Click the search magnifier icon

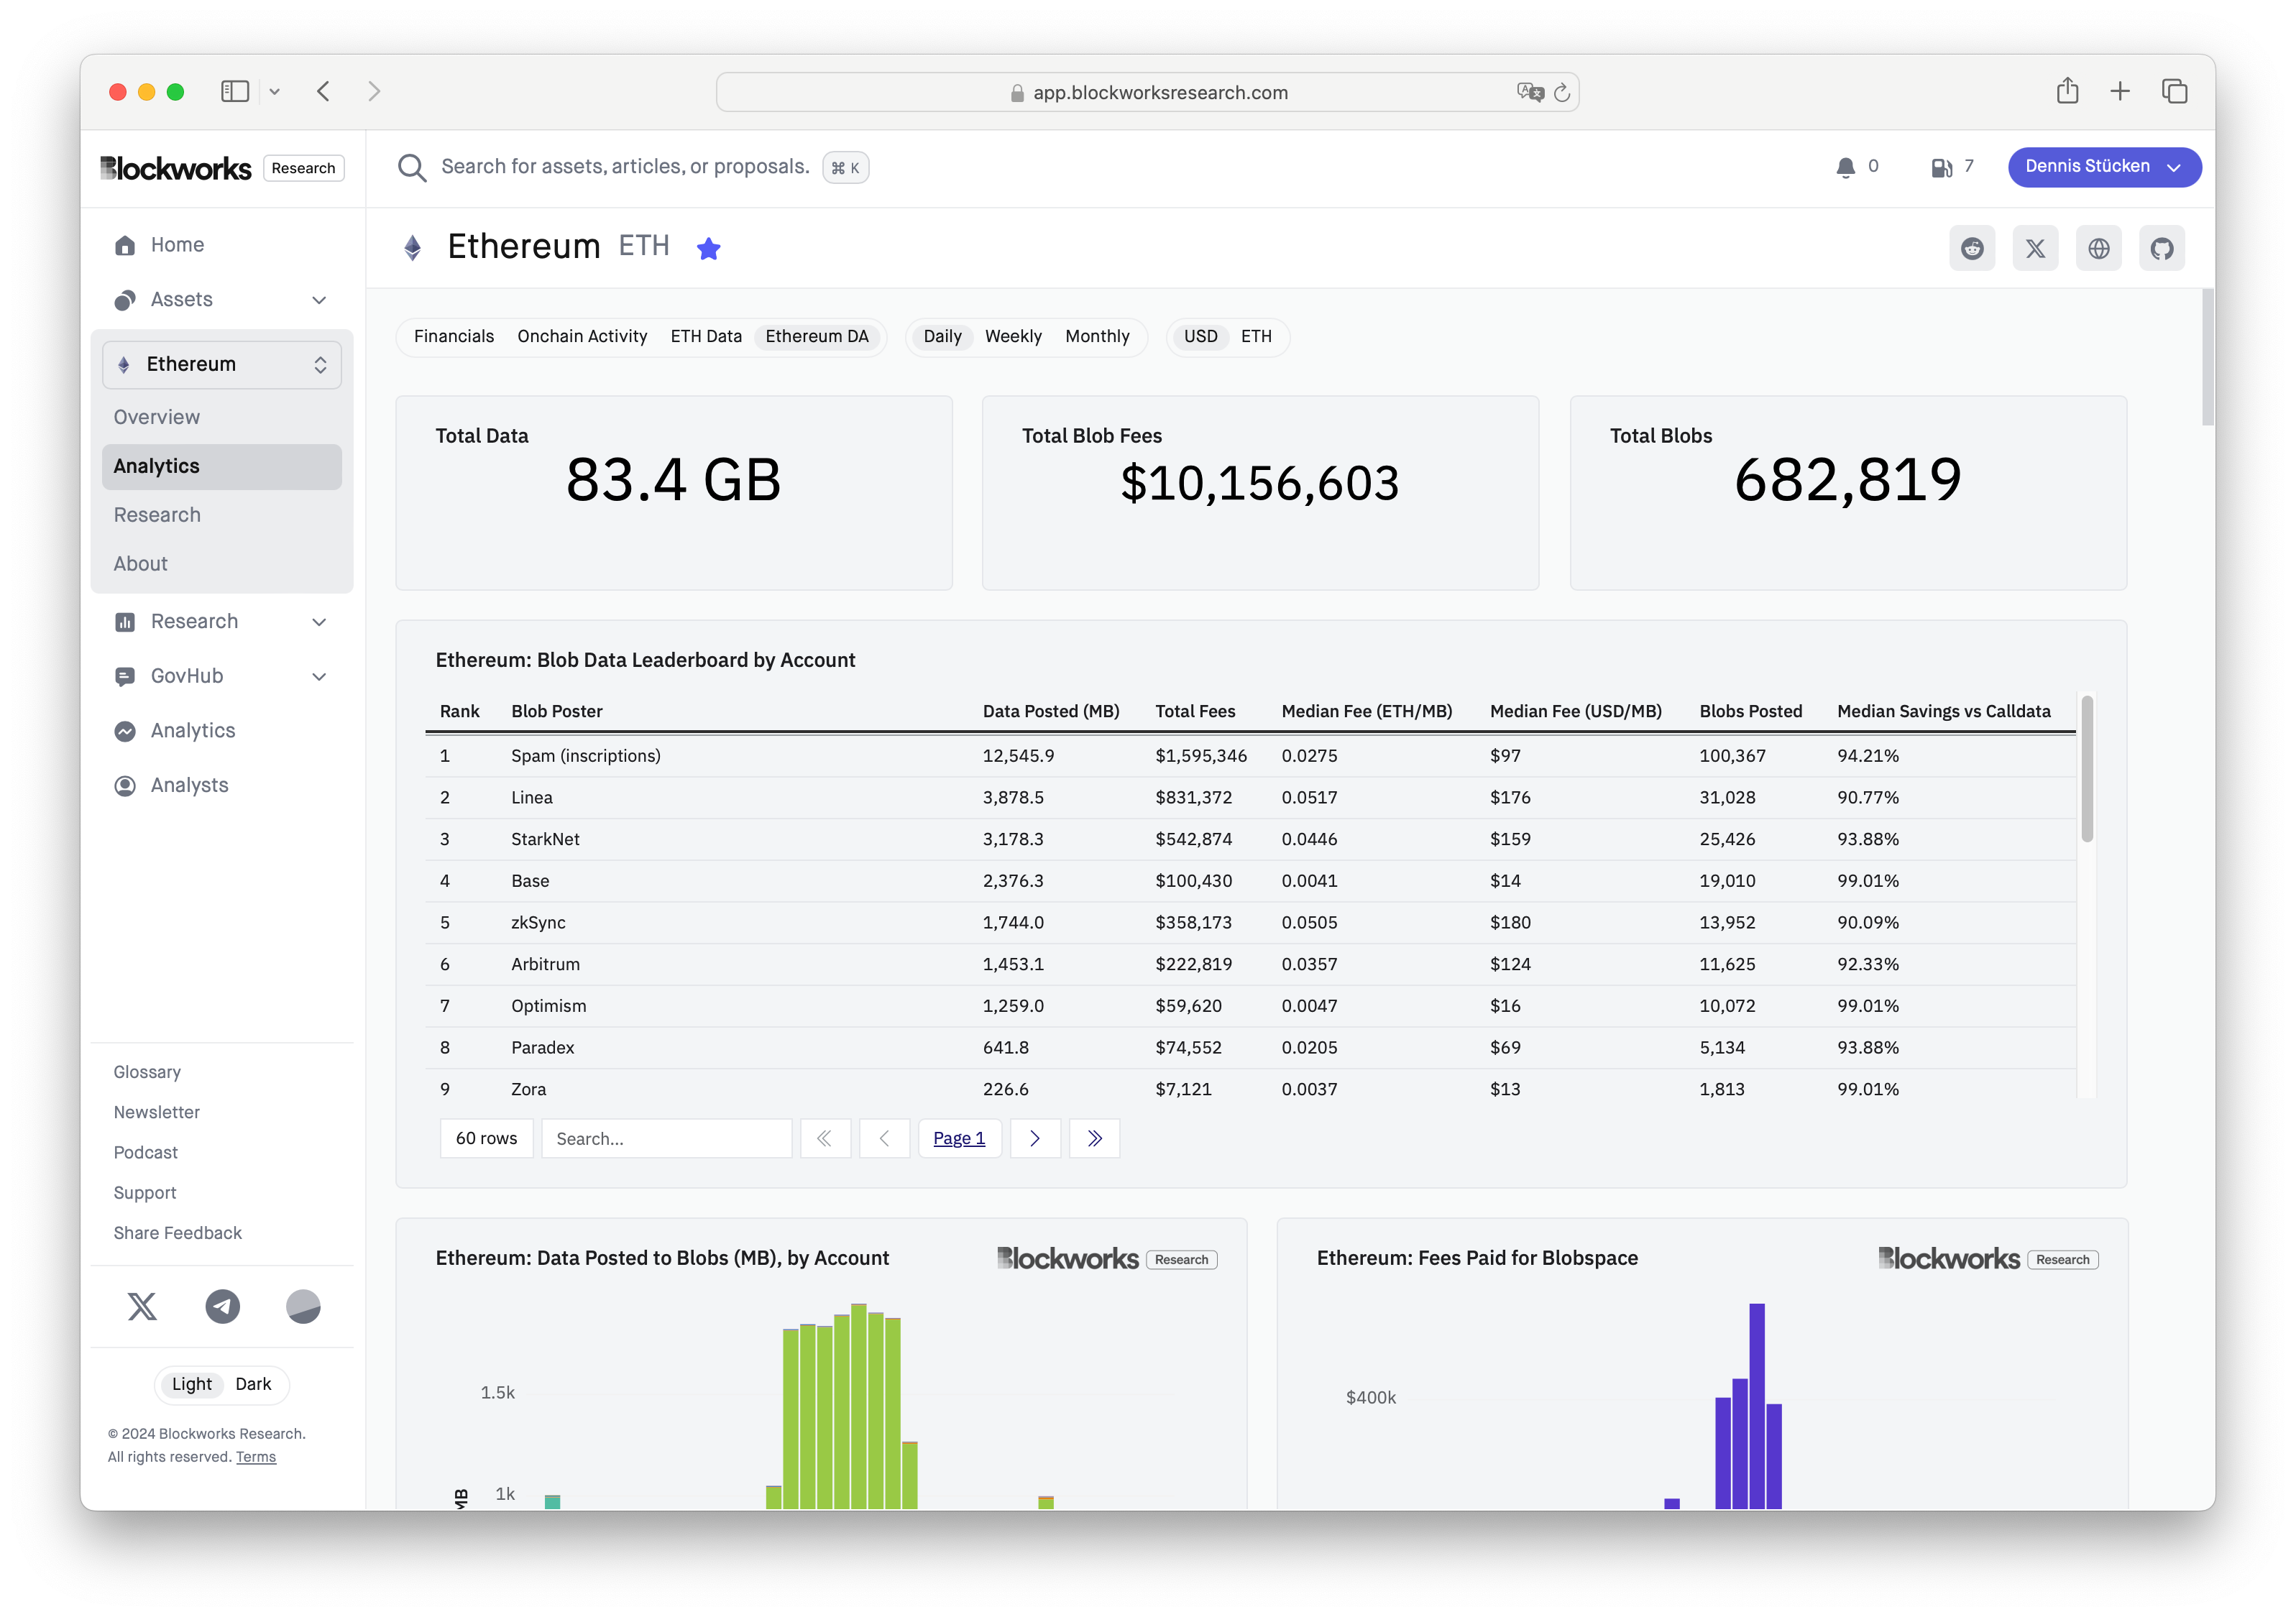click(412, 167)
